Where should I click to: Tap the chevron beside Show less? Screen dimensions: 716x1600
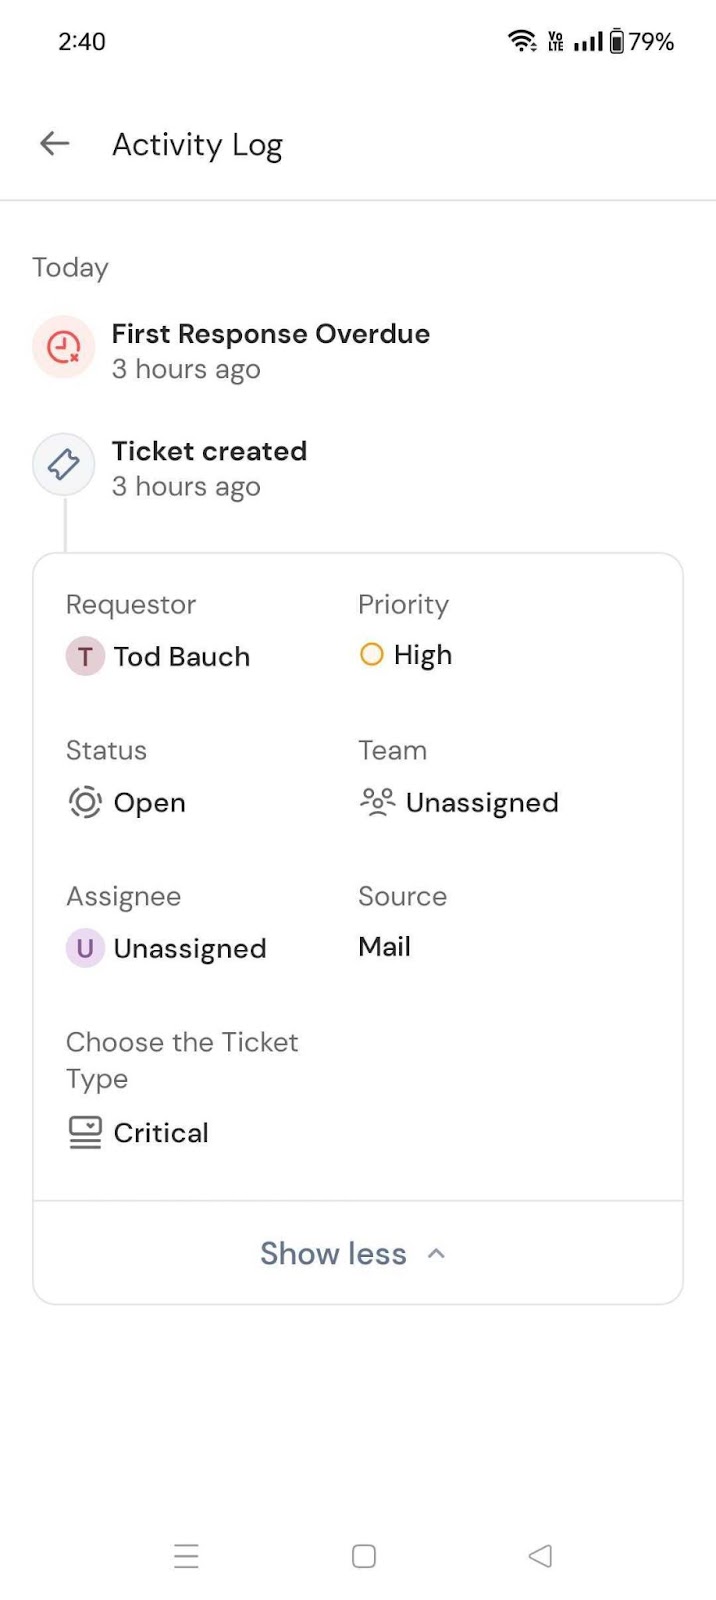[436, 1253]
